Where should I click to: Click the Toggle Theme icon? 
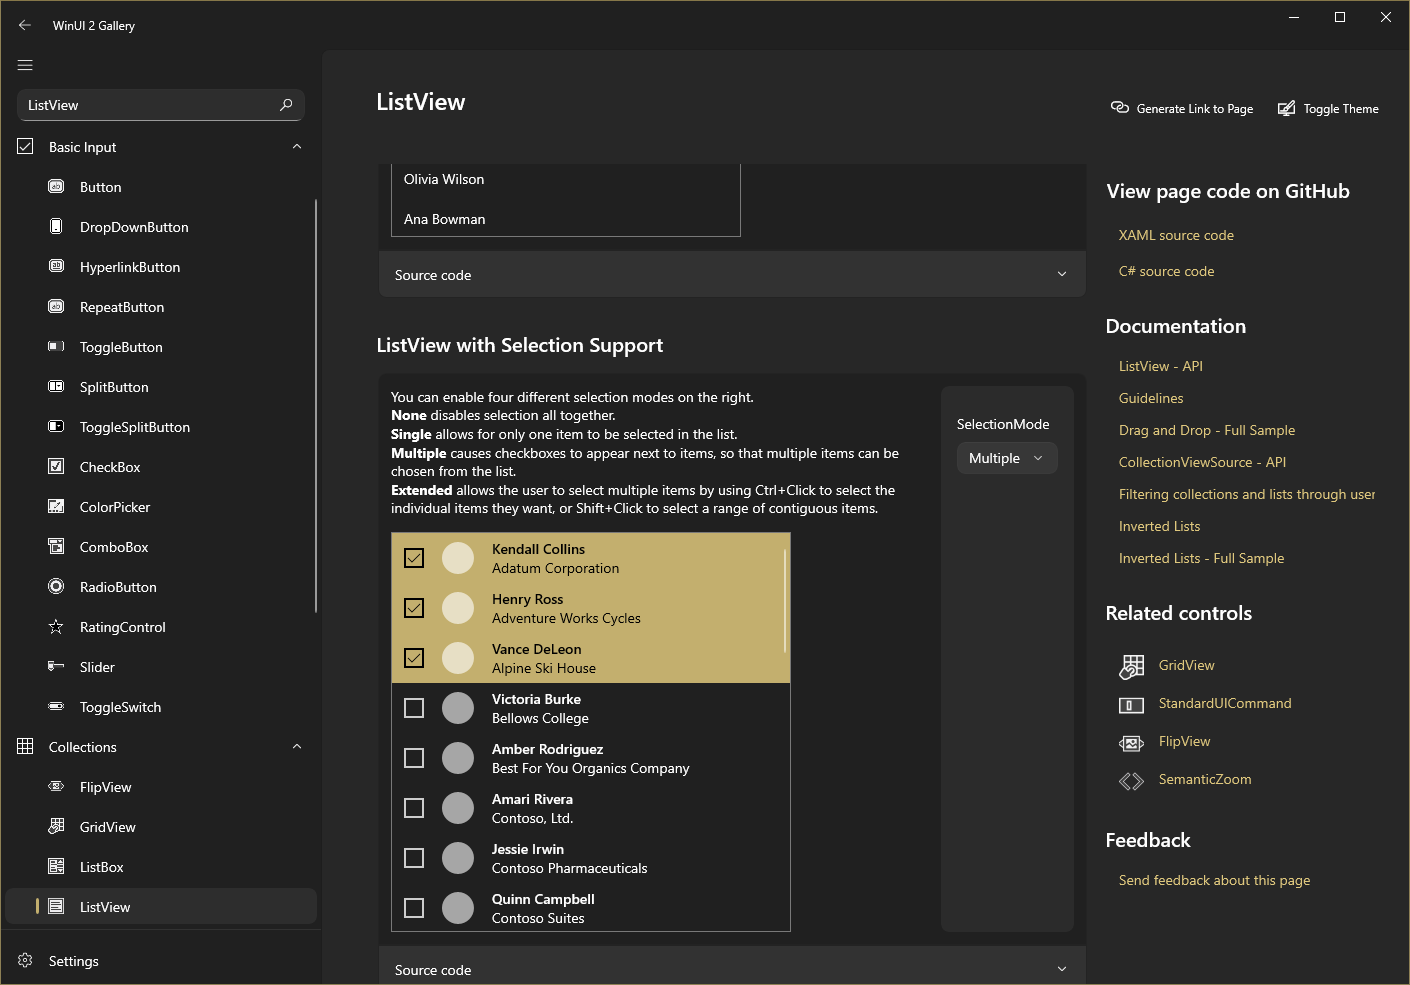coord(1287,107)
